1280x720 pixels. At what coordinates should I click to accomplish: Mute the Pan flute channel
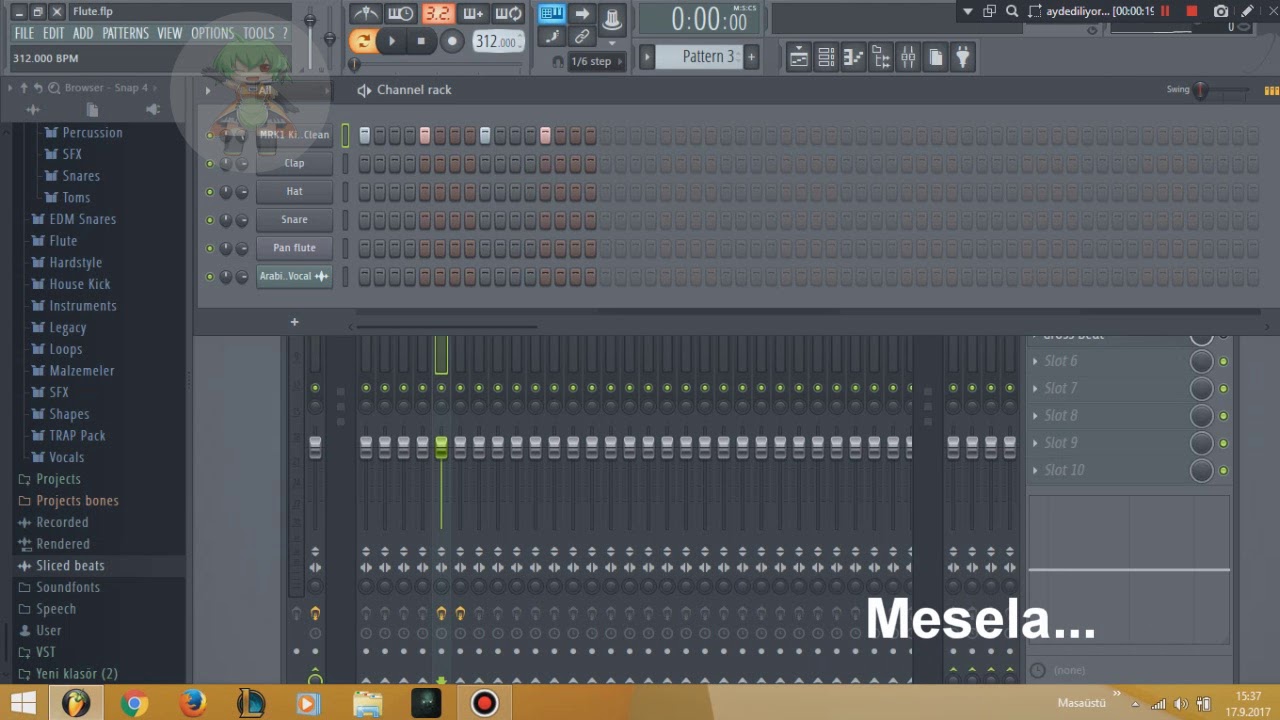[x=210, y=247]
